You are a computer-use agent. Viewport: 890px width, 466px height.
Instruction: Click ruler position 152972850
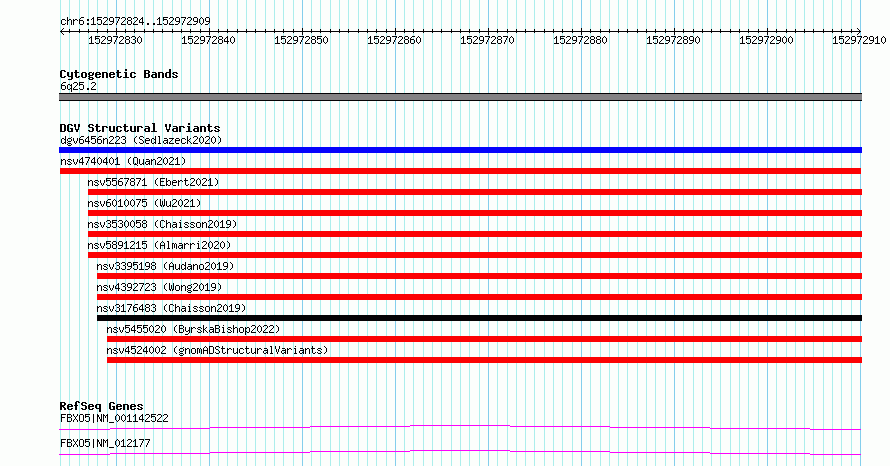click(x=301, y=40)
